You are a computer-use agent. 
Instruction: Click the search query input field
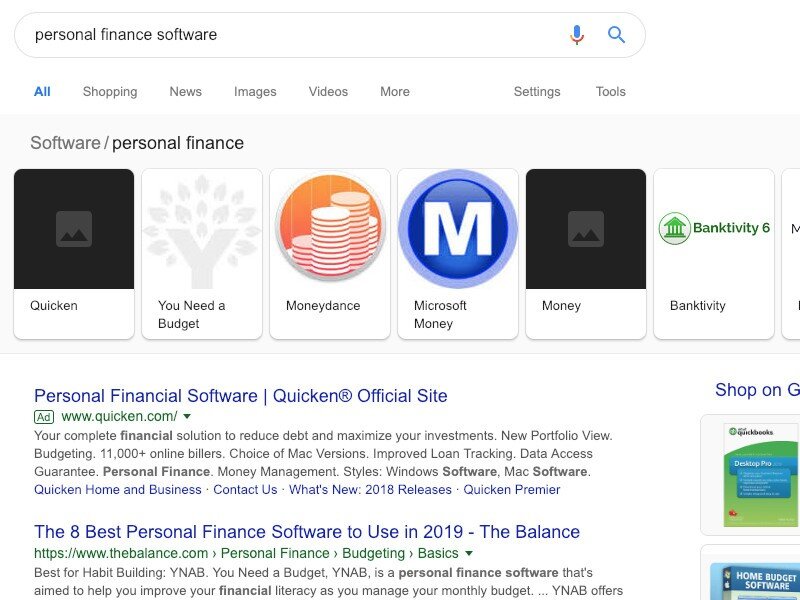[290, 35]
